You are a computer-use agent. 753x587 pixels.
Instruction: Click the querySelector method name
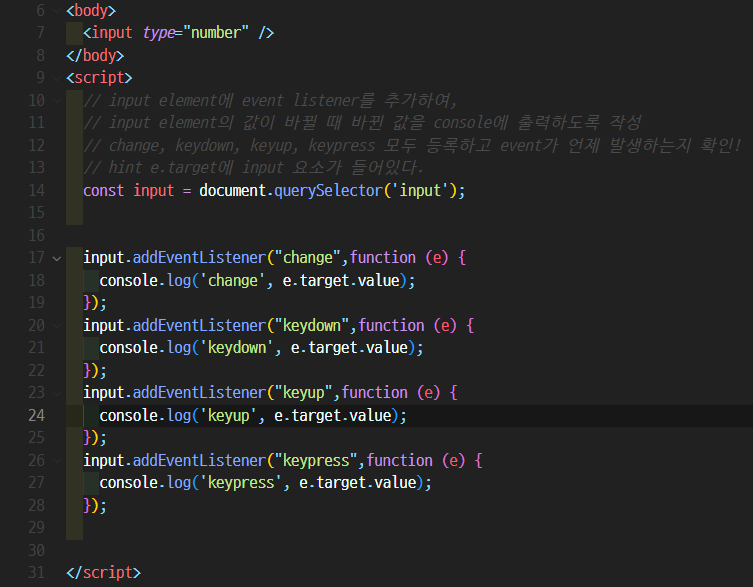(328, 191)
